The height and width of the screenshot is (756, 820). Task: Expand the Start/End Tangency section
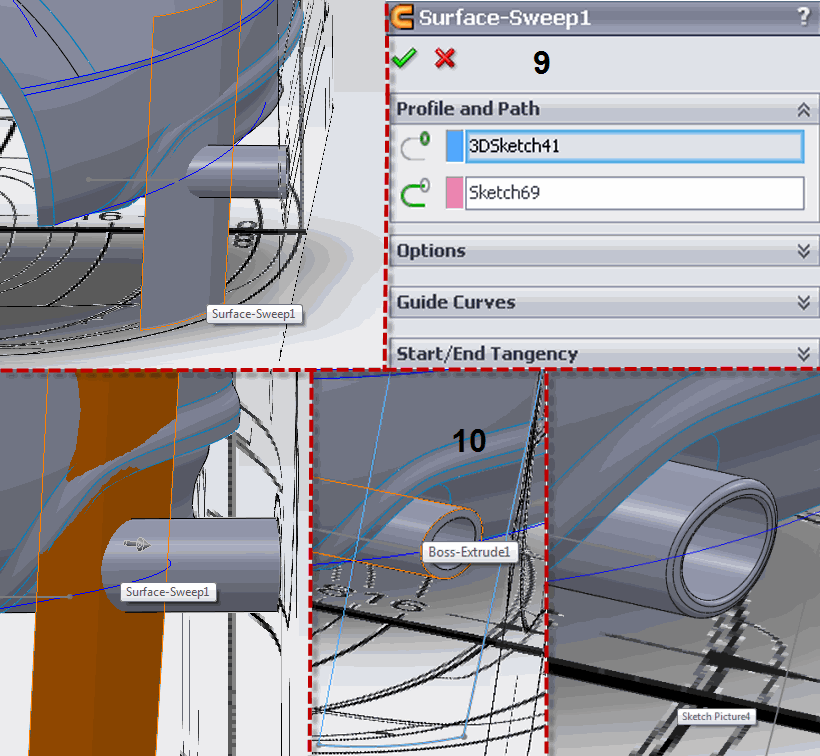point(802,354)
